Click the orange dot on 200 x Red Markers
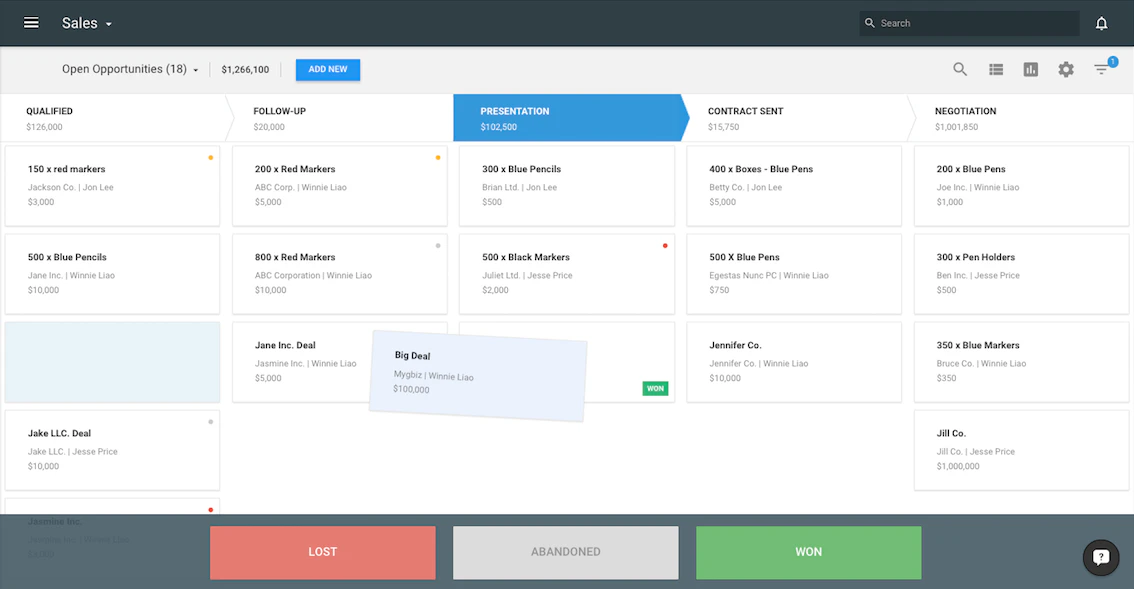 click(x=438, y=158)
